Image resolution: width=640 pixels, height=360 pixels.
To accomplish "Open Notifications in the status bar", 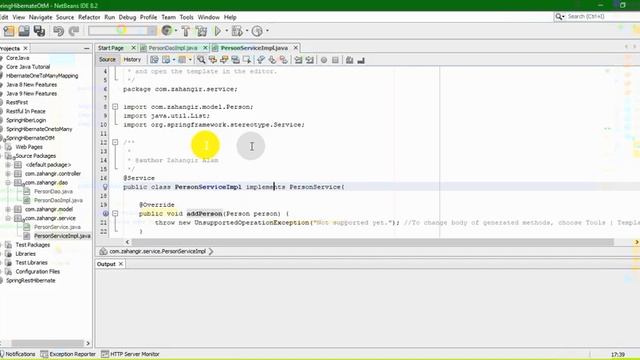I will coord(18,354).
